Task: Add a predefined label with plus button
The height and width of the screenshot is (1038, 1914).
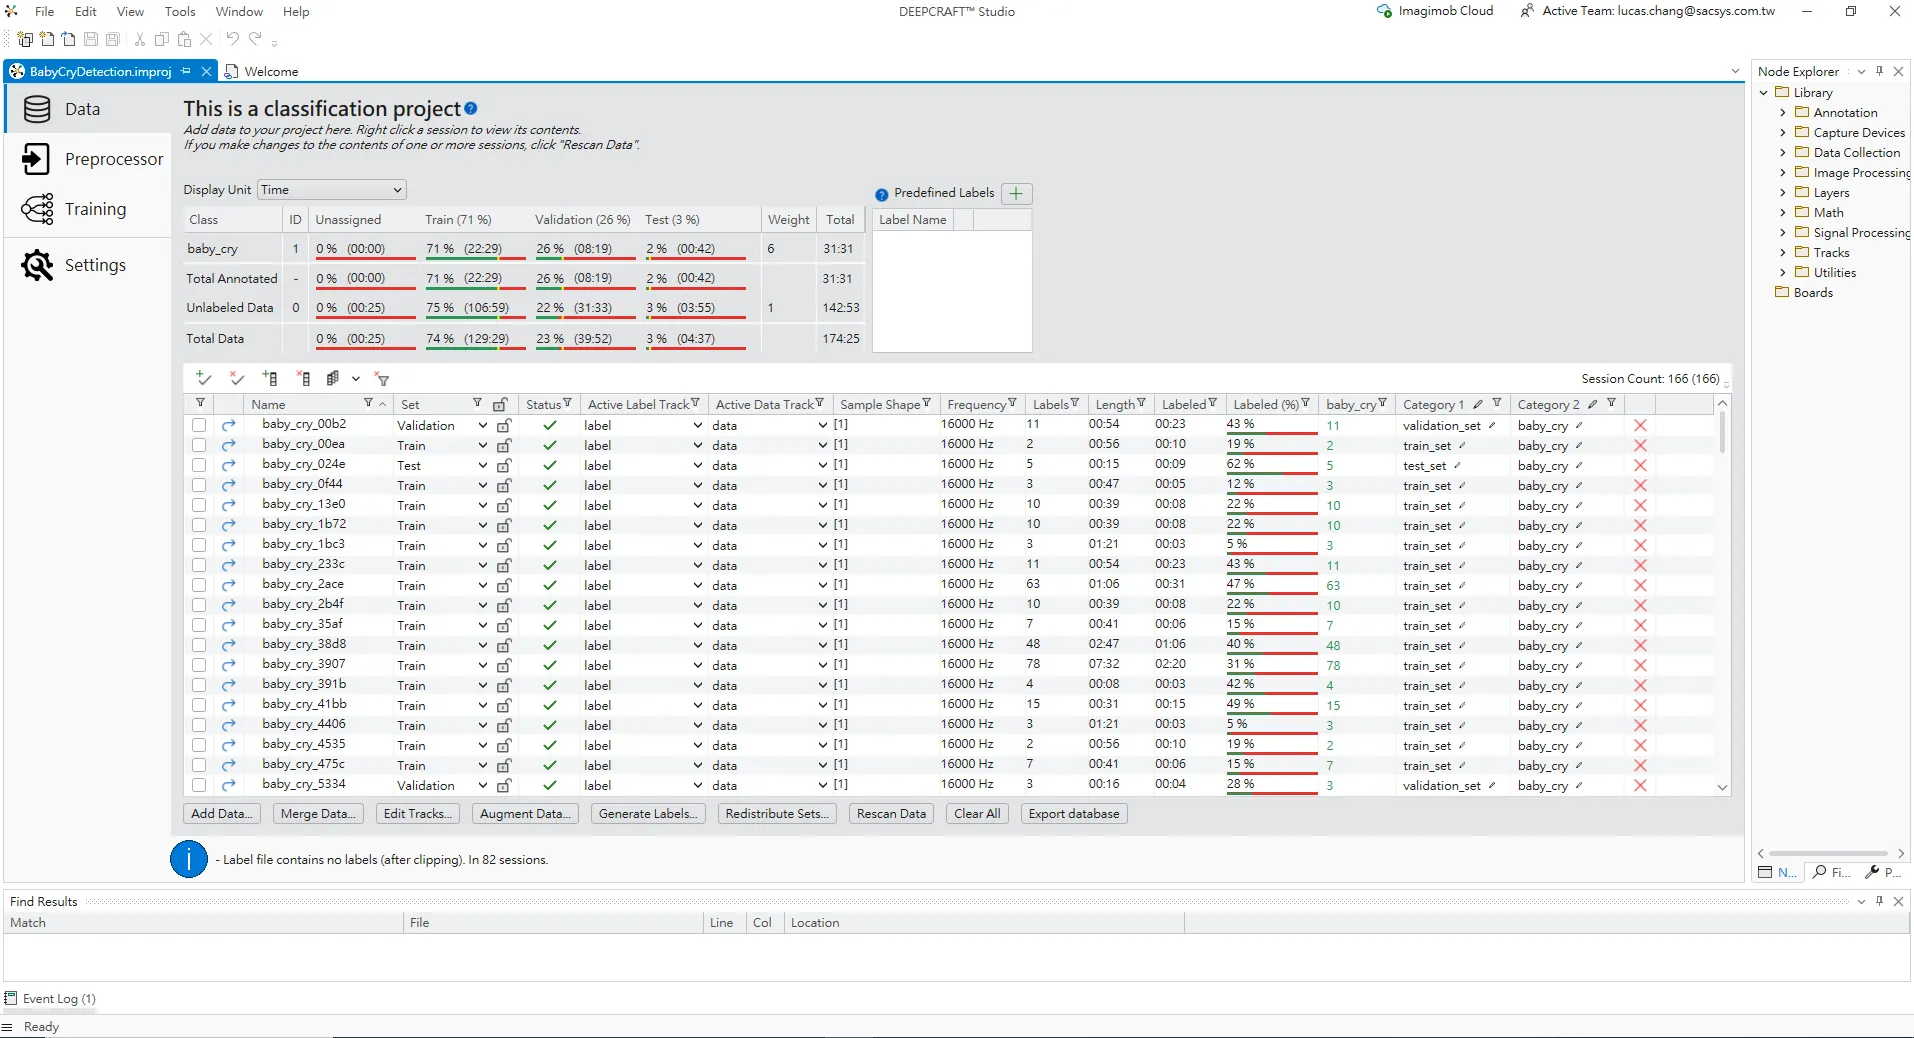Action: (1016, 193)
